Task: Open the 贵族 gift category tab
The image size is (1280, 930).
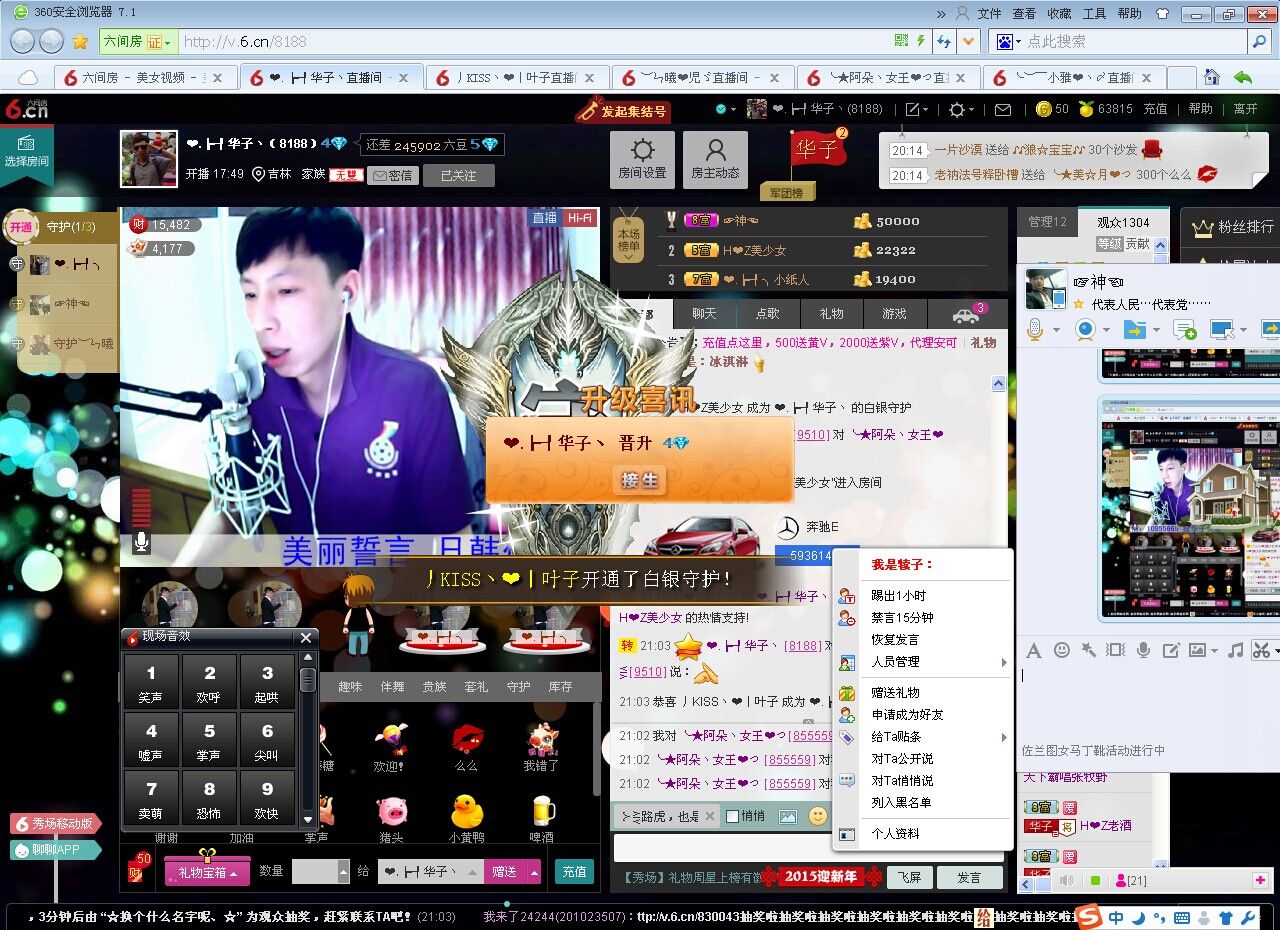Action: tap(434, 687)
